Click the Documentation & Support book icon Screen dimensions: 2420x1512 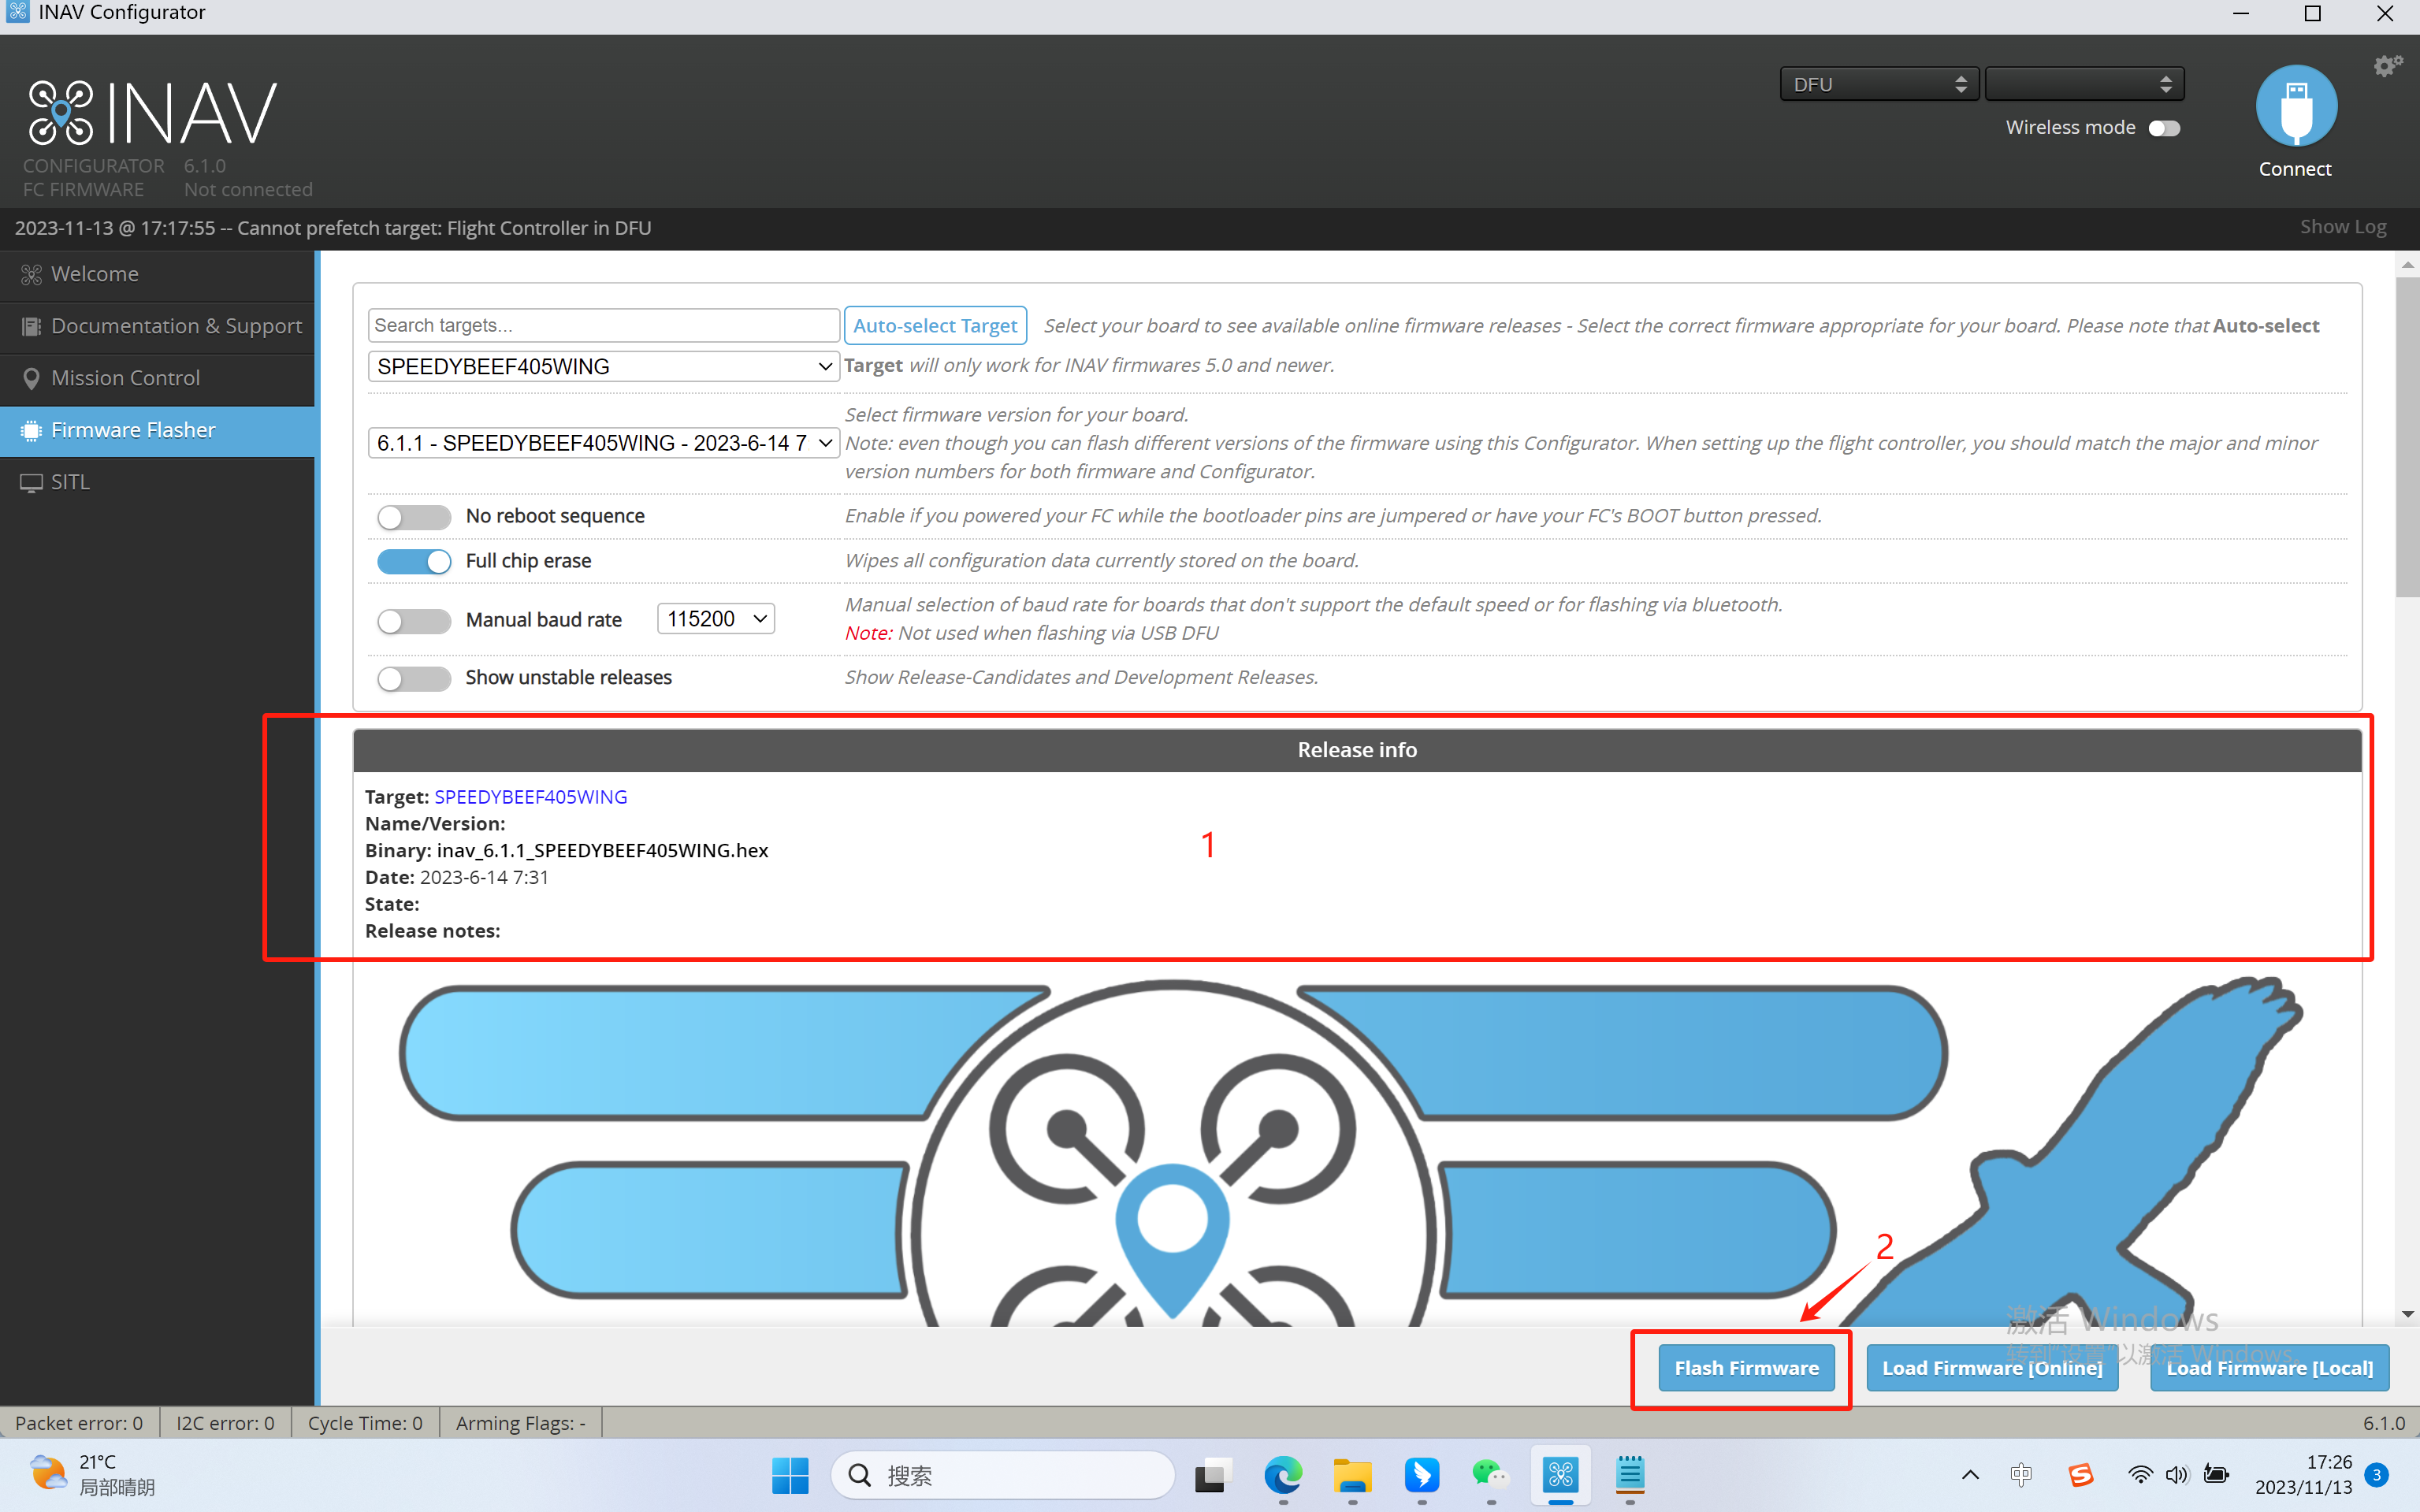point(31,327)
